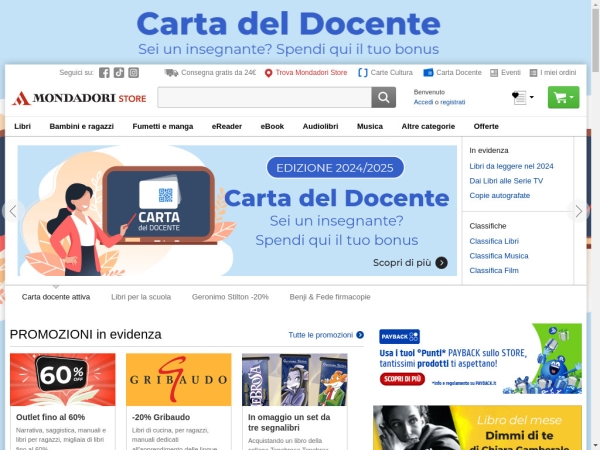Select Benji & Fede firmacopie tab

point(330,297)
